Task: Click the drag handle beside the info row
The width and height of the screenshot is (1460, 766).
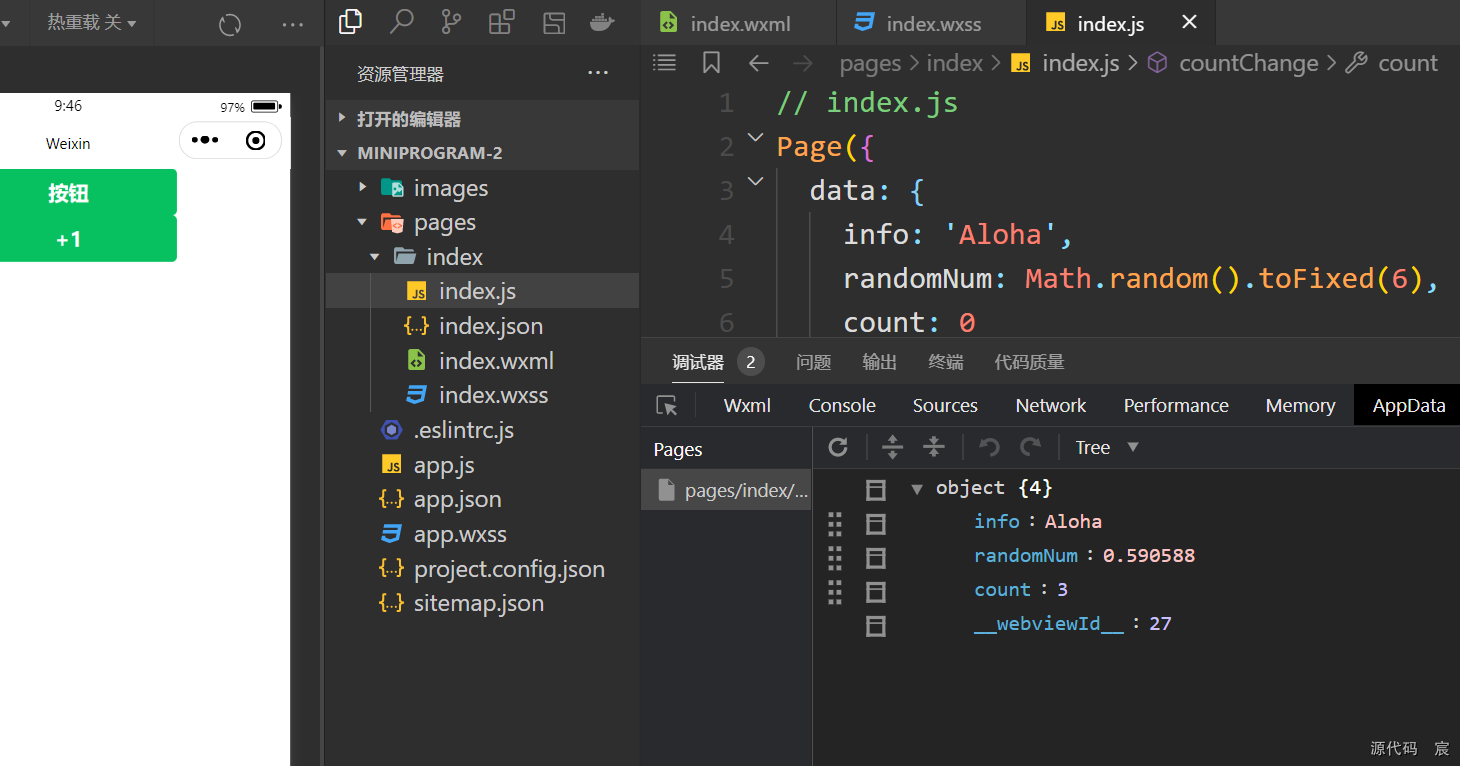Action: 835,523
